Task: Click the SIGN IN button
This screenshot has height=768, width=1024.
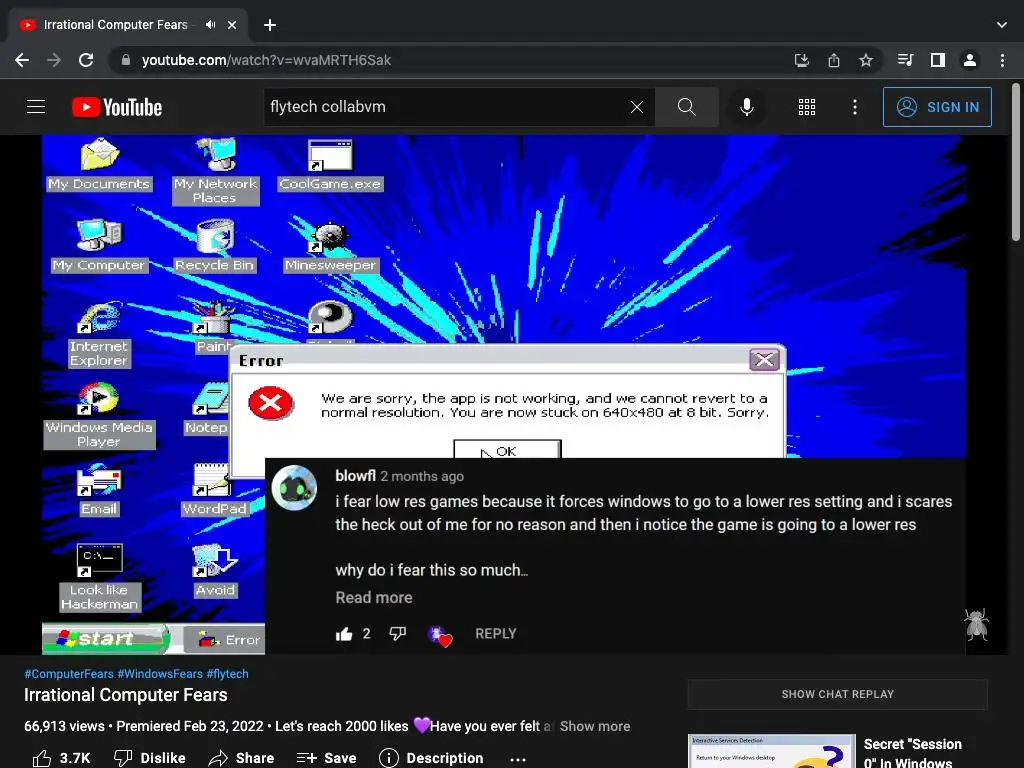Action: (937, 107)
